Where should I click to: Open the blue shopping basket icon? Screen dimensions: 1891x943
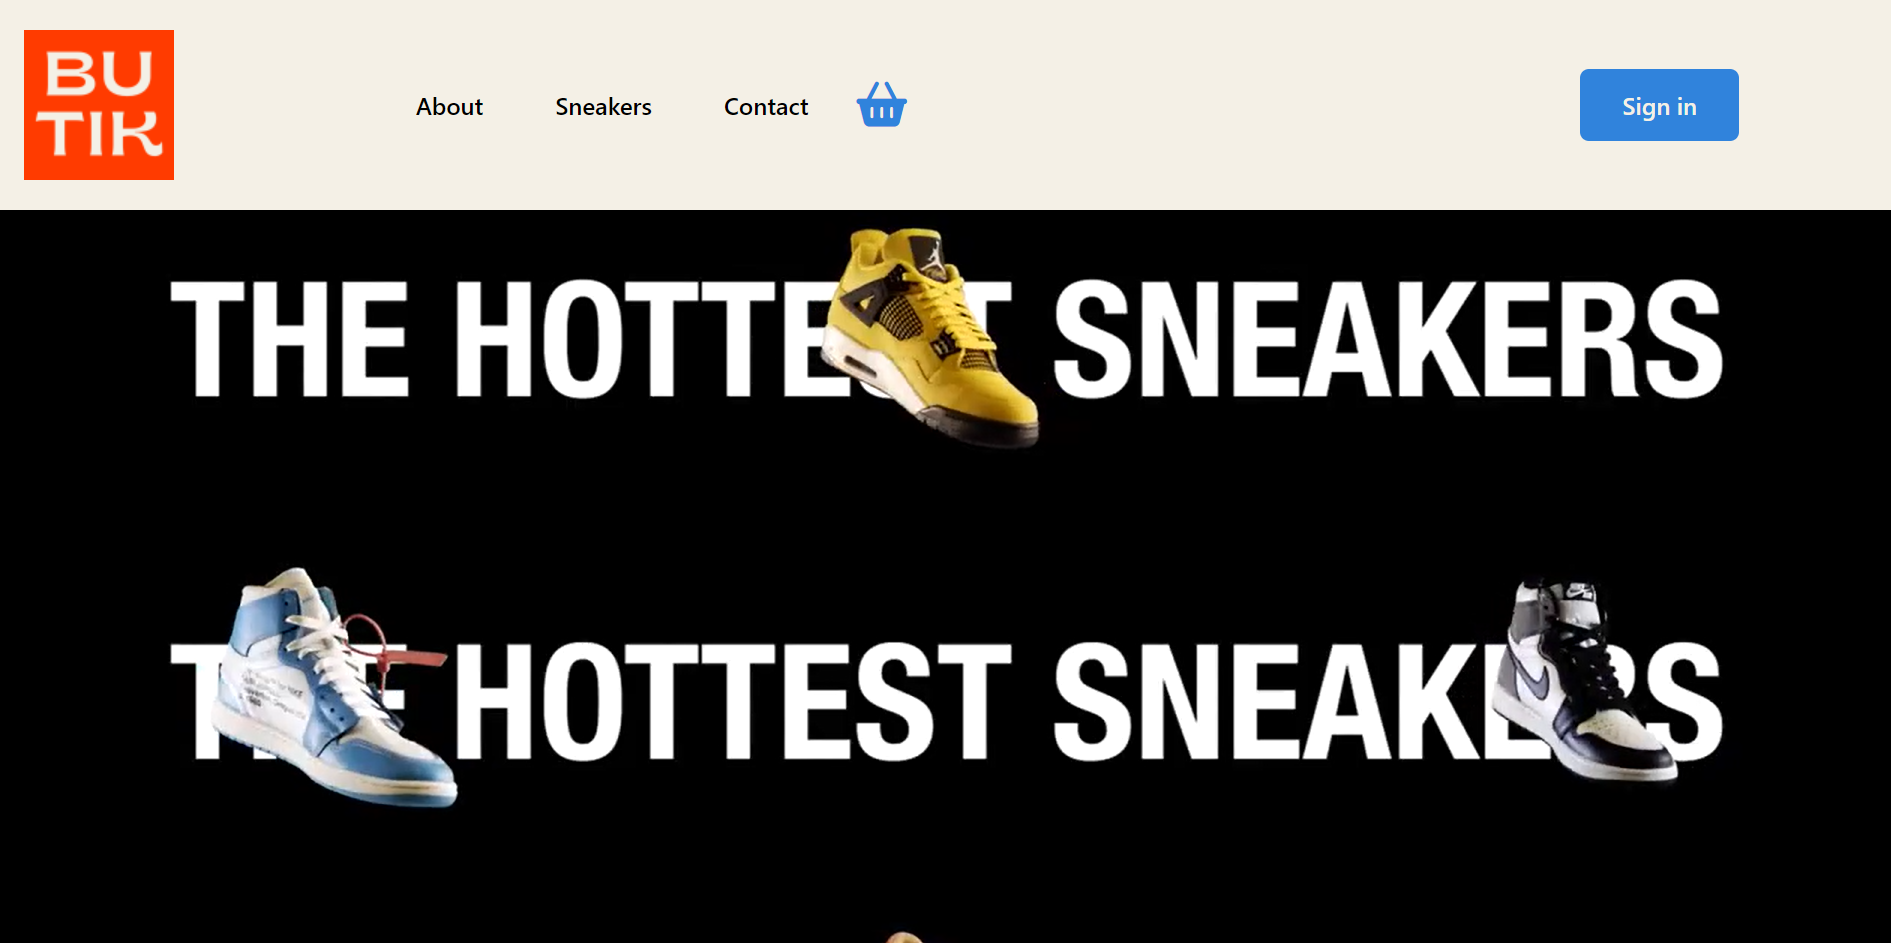point(881,105)
